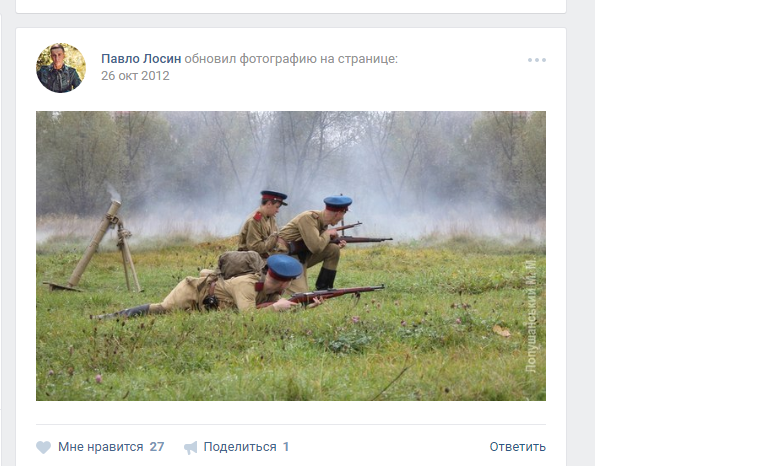The height and width of the screenshot is (466, 757).
Task: Click the divider line above the like bar
Action: 291,424
